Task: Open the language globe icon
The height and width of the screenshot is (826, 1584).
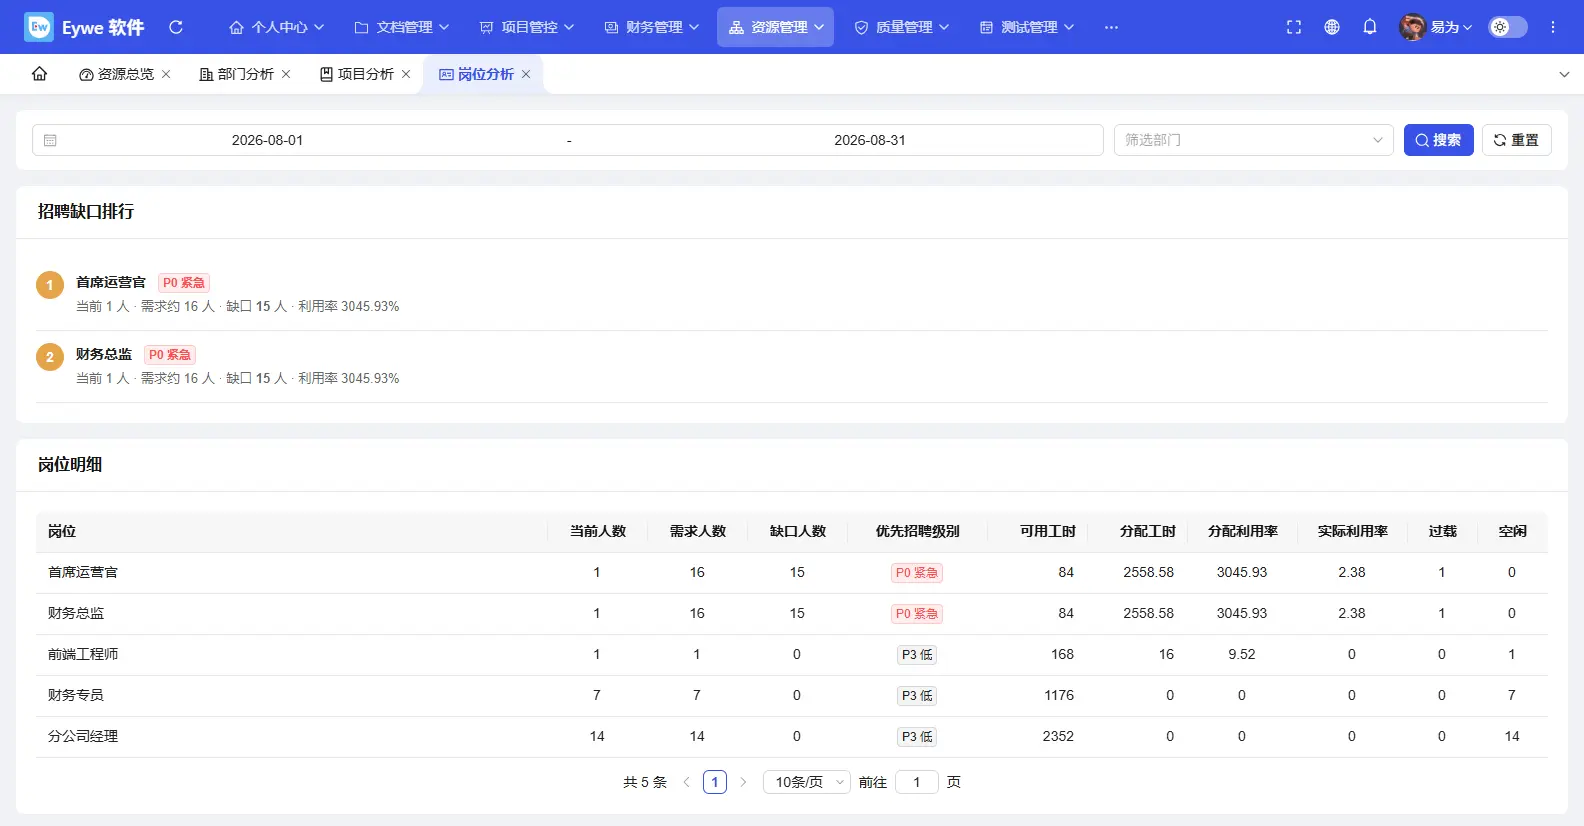Action: (x=1332, y=27)
